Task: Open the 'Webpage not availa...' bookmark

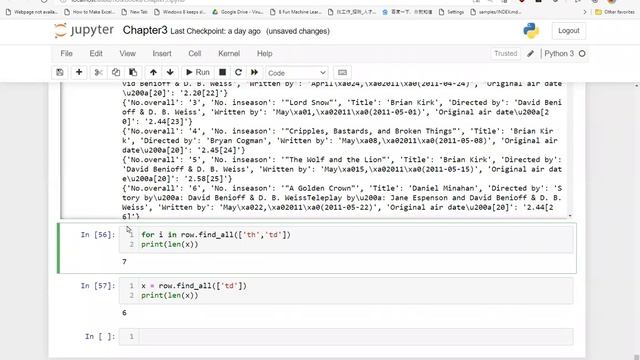Action: click(x=32, y=12)
